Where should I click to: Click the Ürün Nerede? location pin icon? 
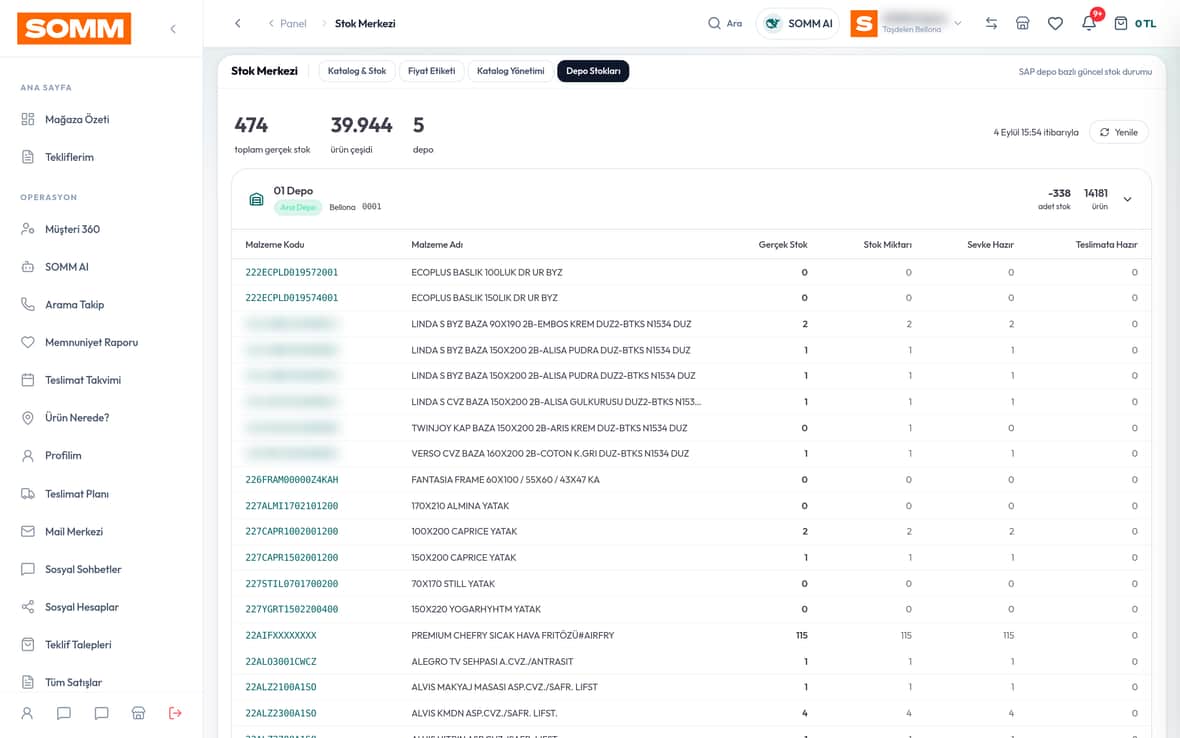tap(28, 418)
